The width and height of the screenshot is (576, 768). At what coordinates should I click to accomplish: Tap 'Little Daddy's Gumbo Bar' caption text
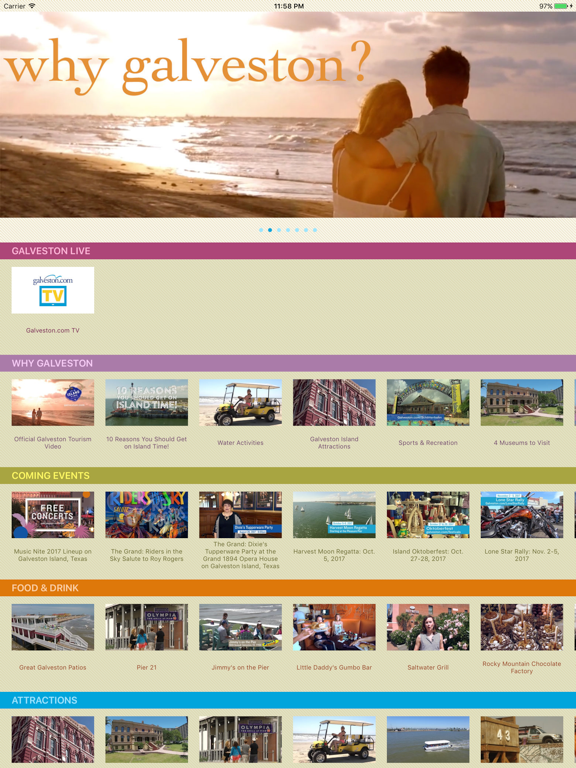(334, 668)
